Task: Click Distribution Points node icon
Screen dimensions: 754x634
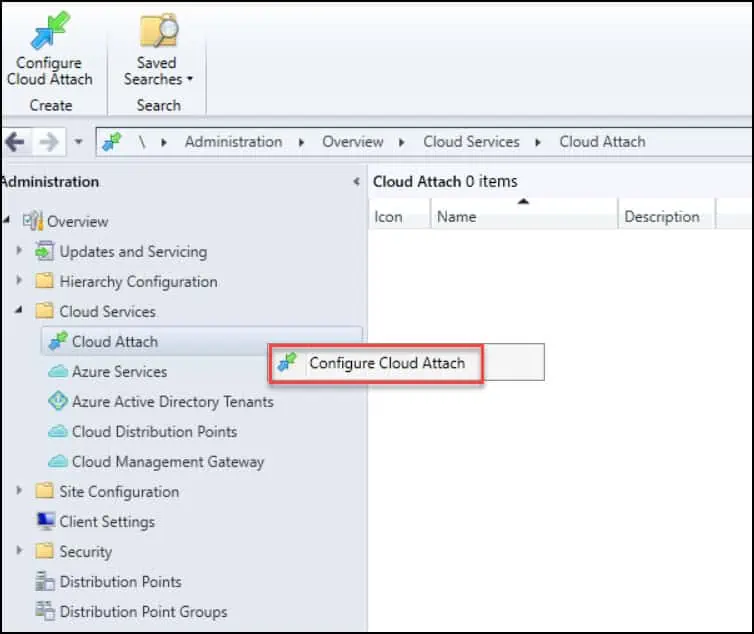Action: click(x=45, y=581)
